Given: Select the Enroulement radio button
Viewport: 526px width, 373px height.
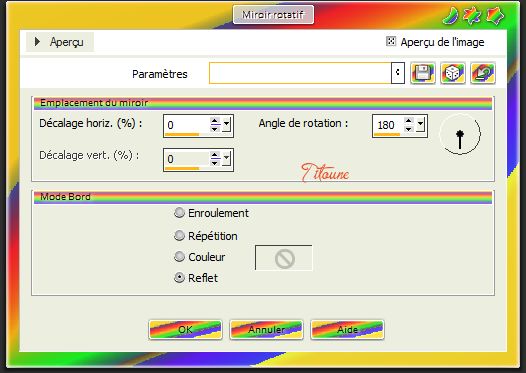Looking at the screenshot, I should [x=179, y=213].
